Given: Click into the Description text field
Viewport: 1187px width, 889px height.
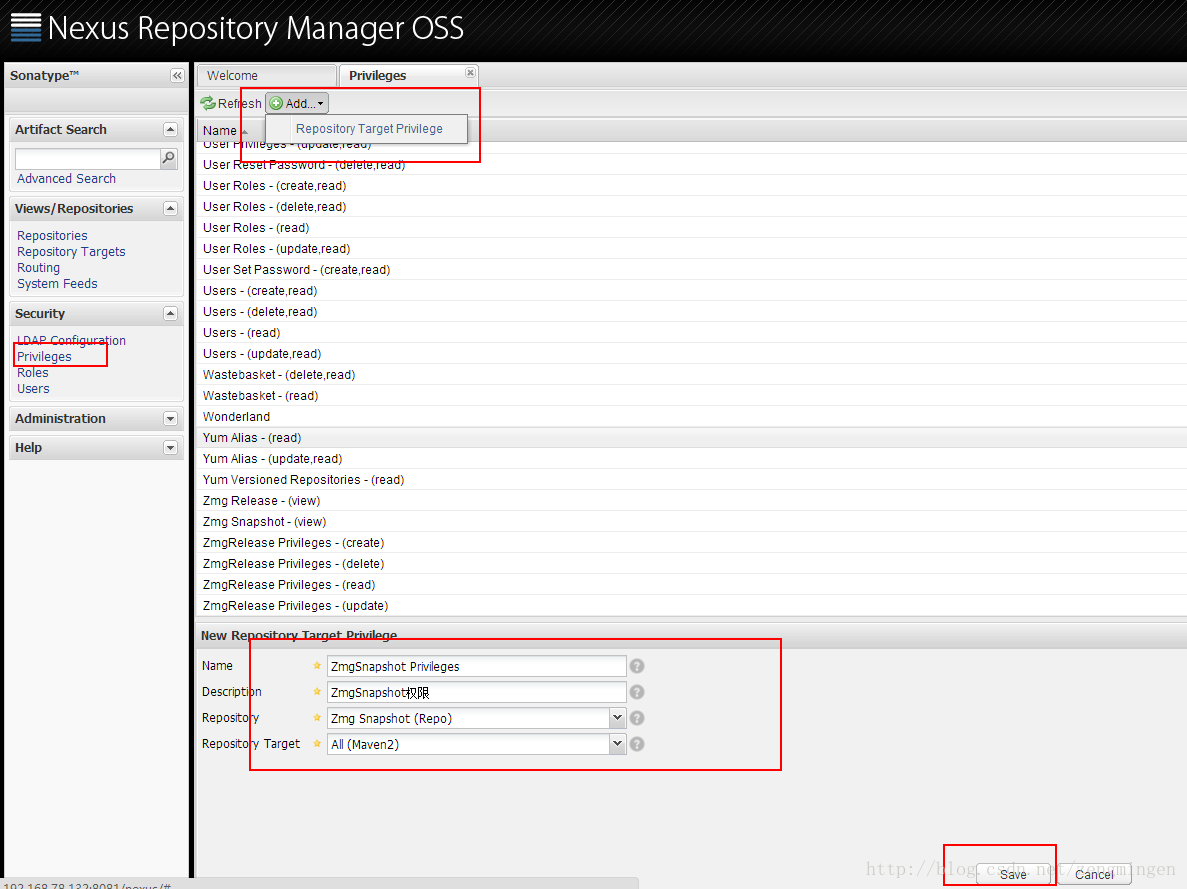Looking at the screenshot, I should (x=477, y=692).
